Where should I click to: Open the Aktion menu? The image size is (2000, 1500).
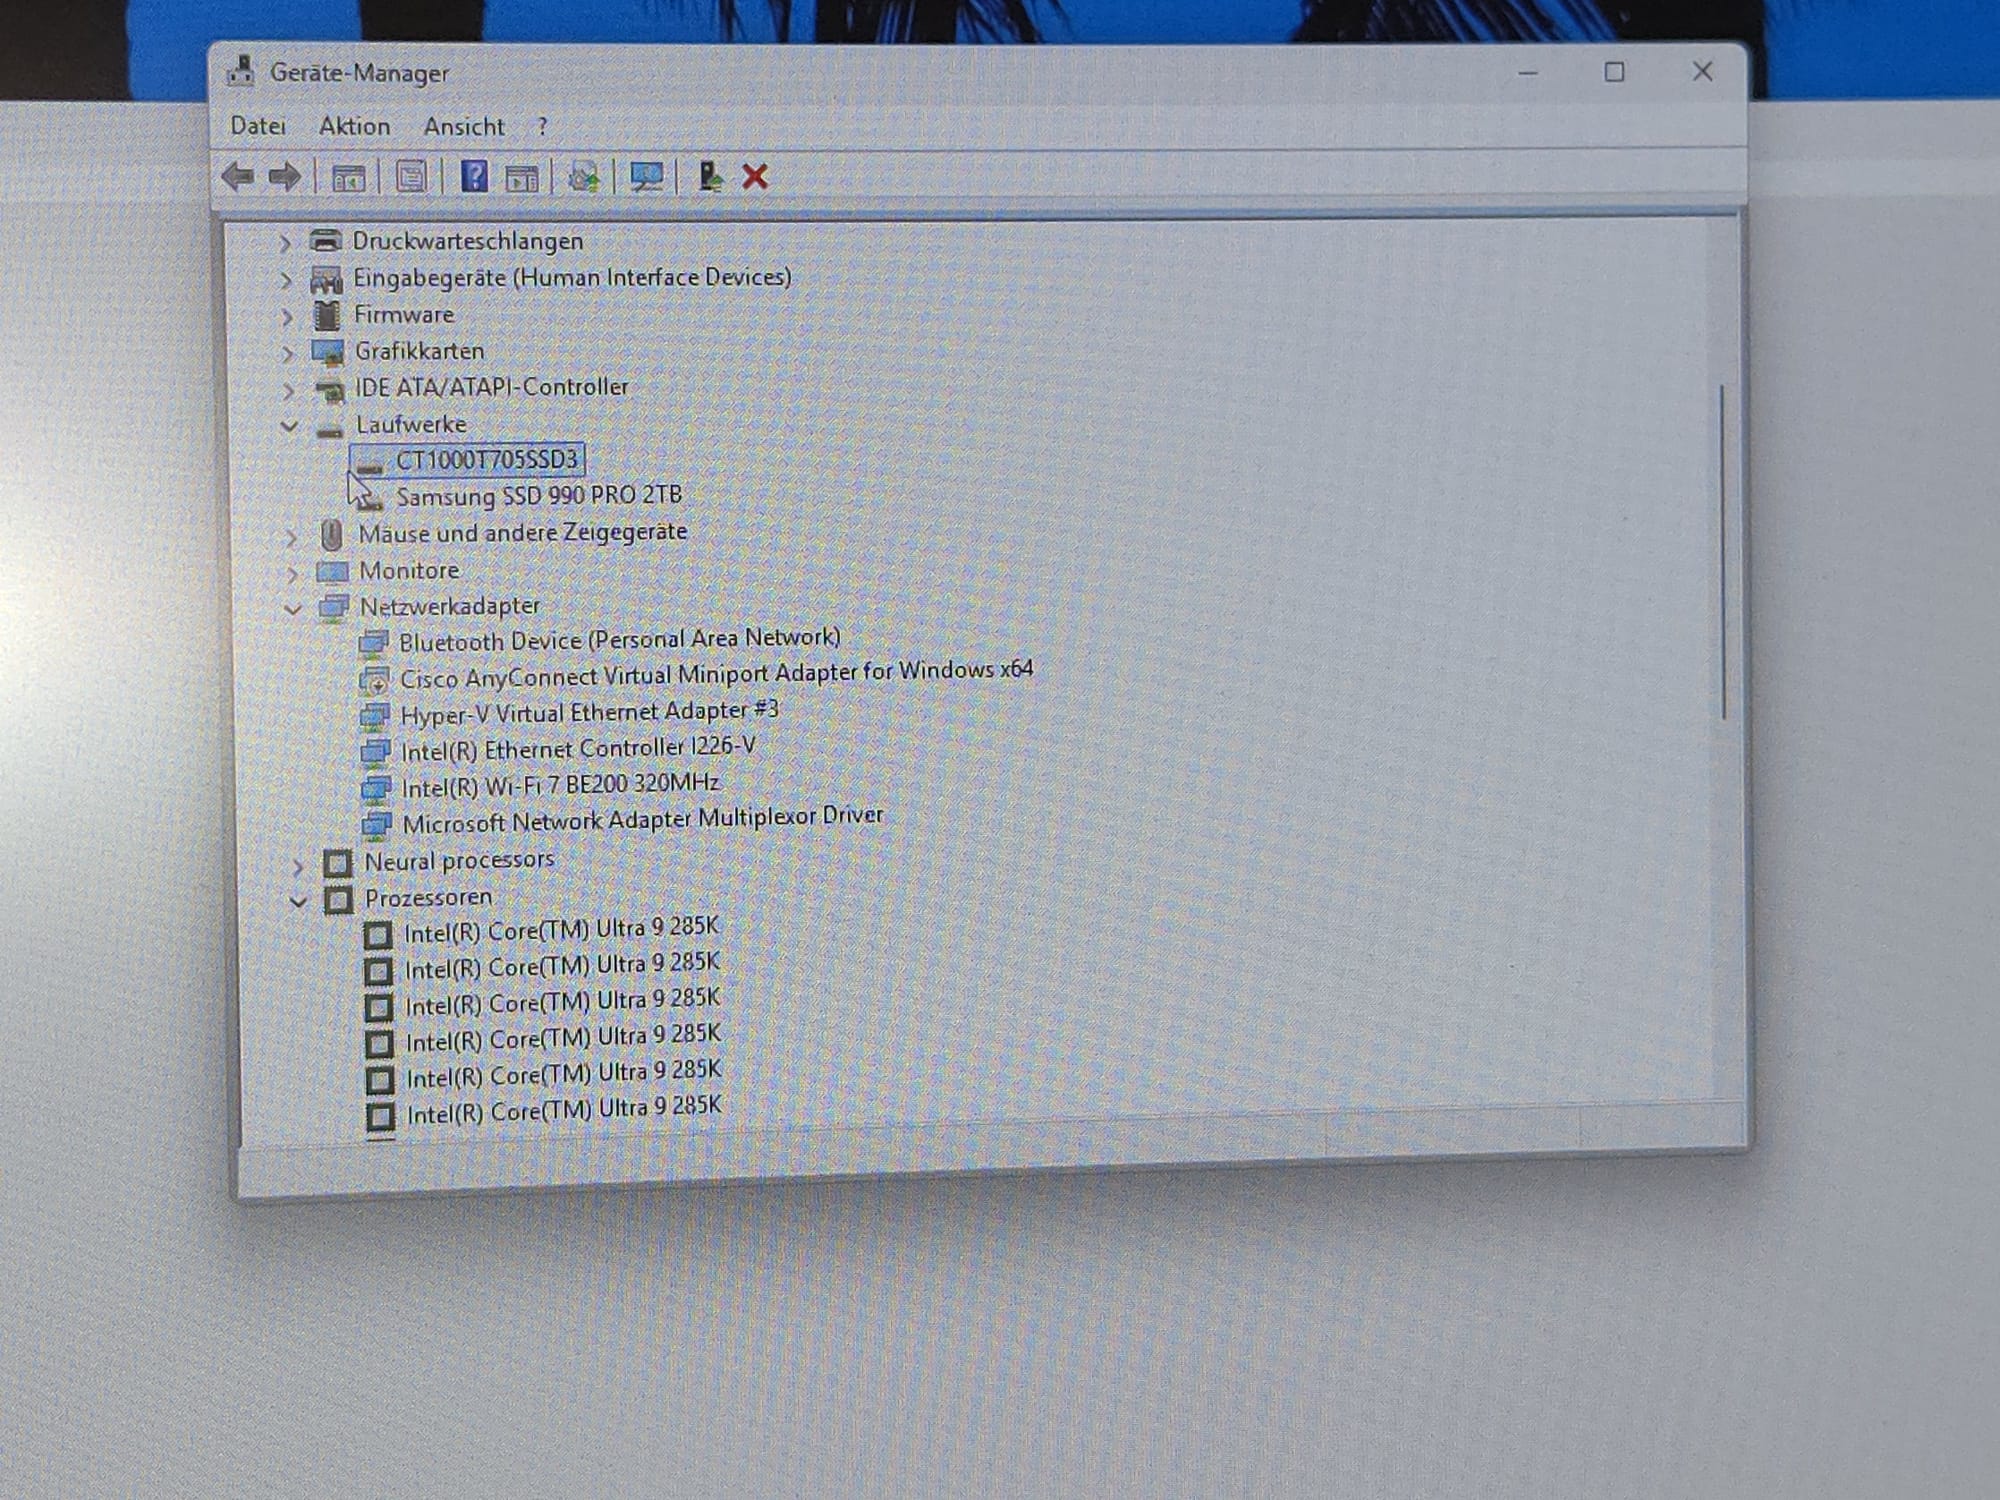tap(354, 126)
